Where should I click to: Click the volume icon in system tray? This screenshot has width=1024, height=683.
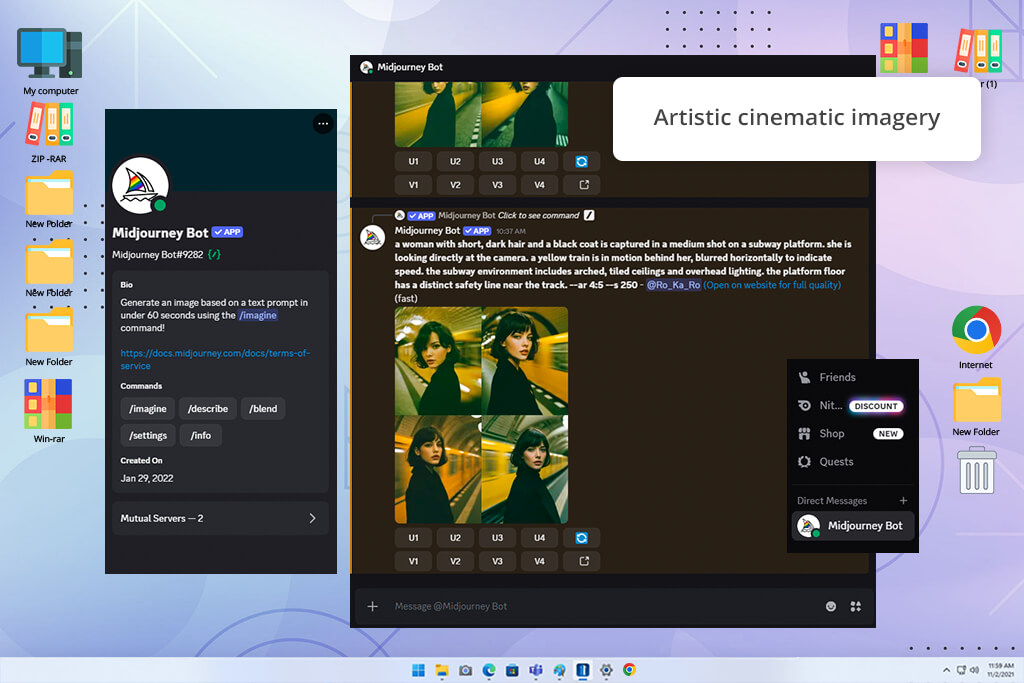[x=974, y=670]
